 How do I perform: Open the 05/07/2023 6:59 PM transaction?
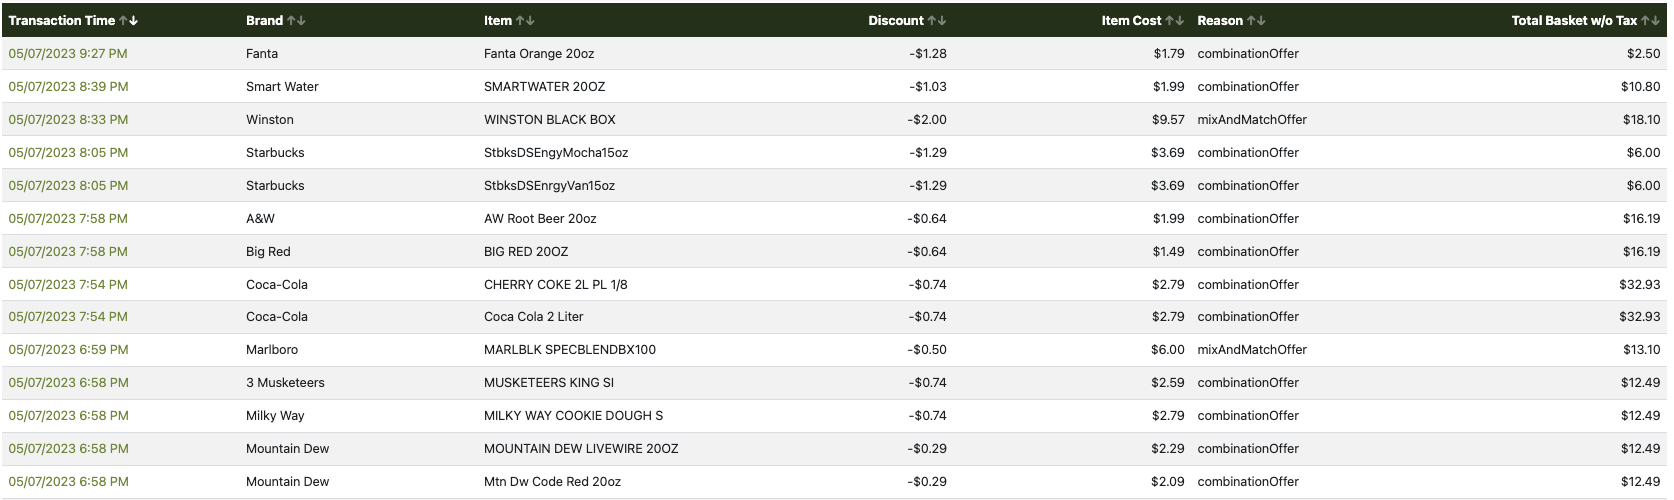(x=68, y=350)
